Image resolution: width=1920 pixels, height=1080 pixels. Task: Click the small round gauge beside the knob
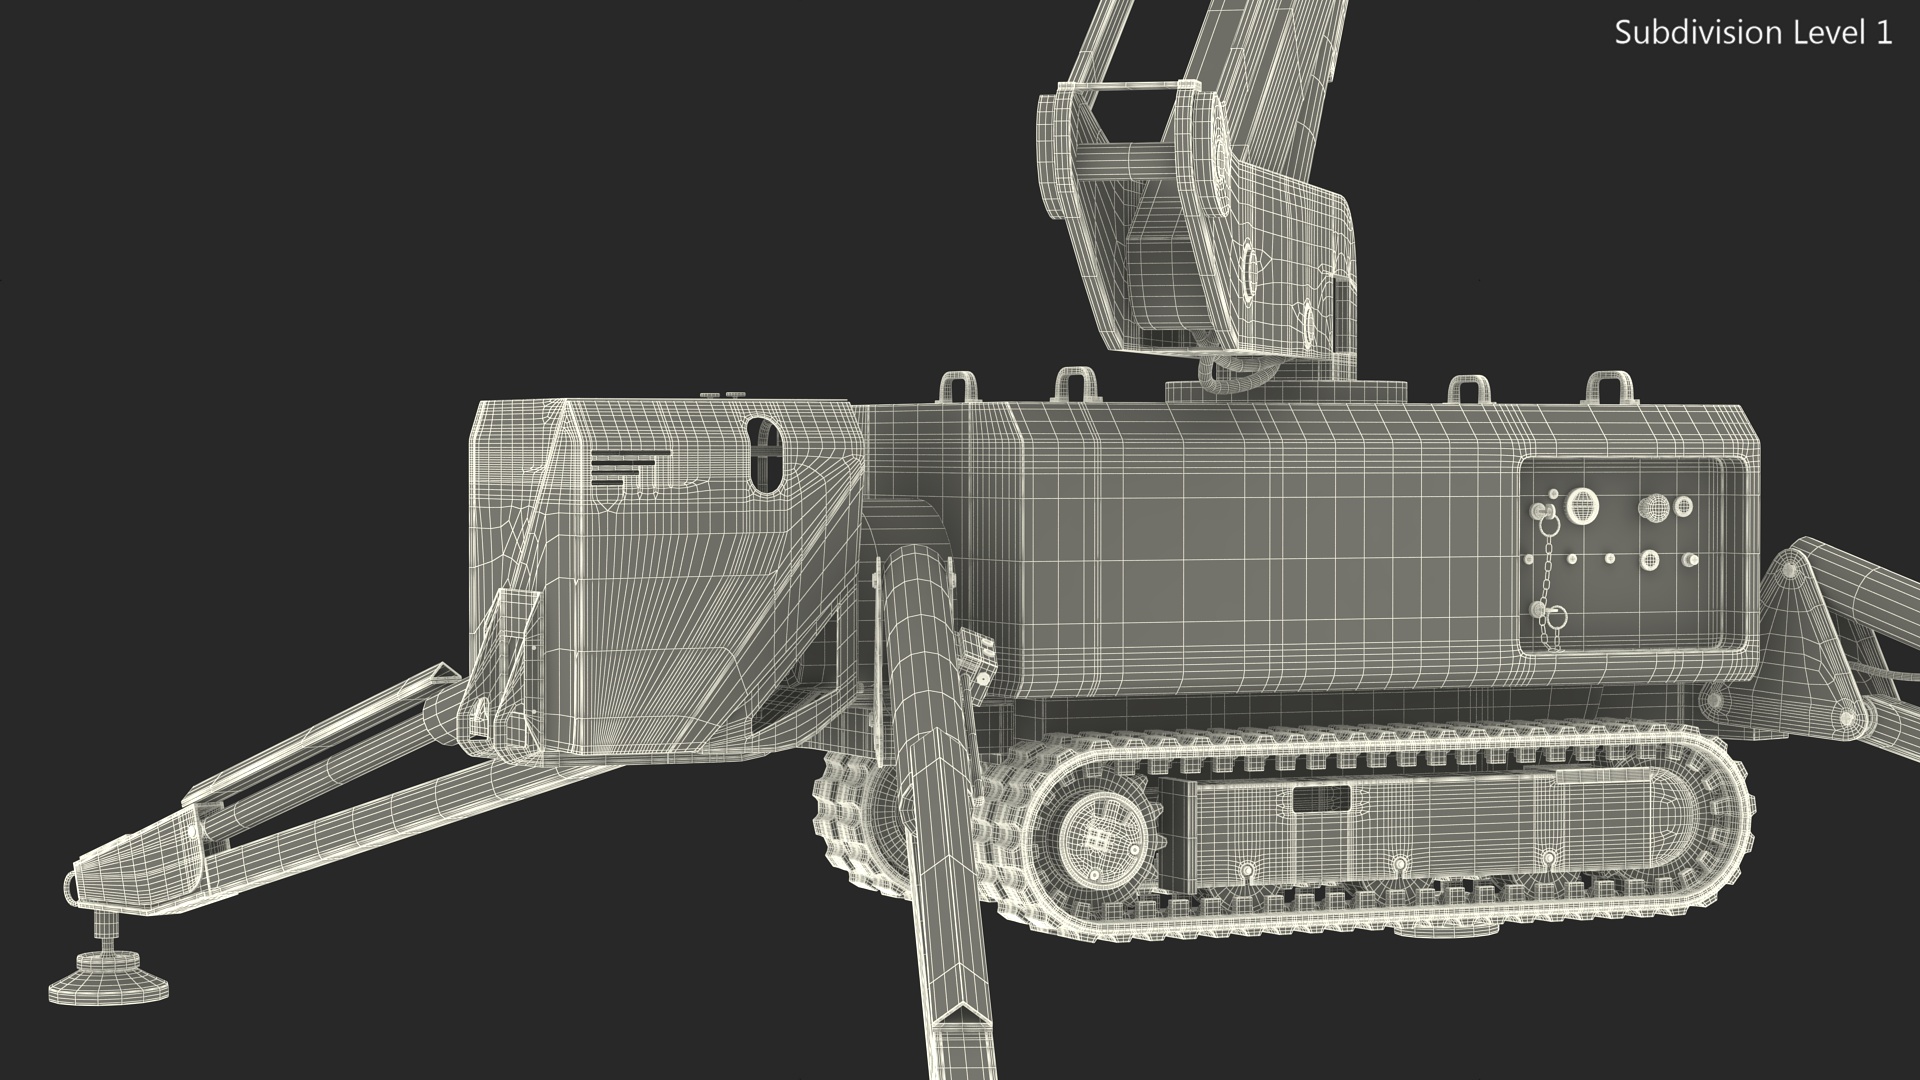tap(1684, 506)
